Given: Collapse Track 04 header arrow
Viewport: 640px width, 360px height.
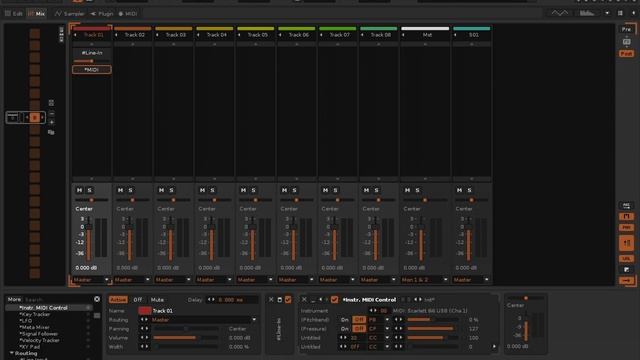Looking at the screenshot, I should pos(198,35).
